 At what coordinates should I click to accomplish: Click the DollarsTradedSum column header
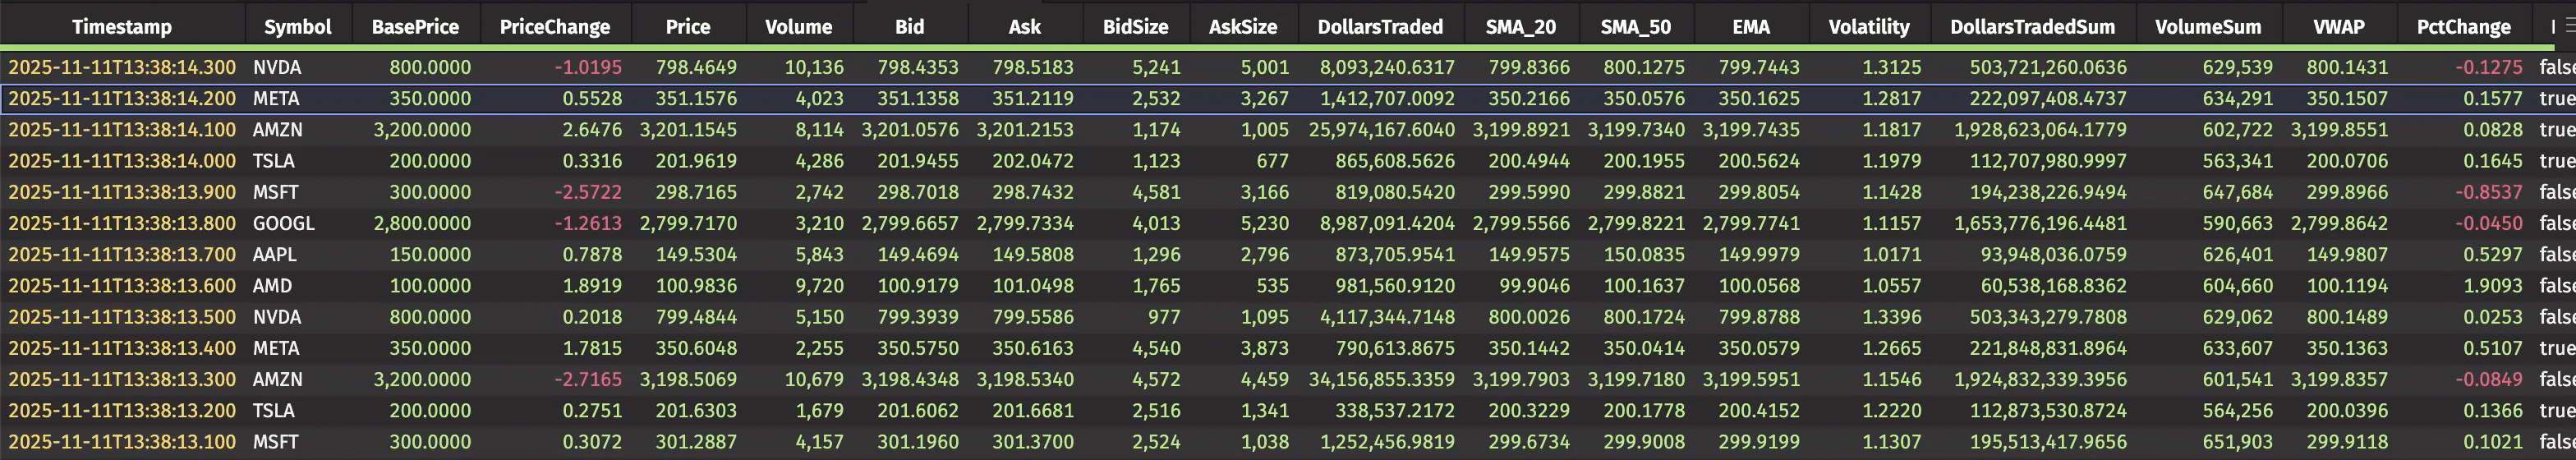[2032, 27]
